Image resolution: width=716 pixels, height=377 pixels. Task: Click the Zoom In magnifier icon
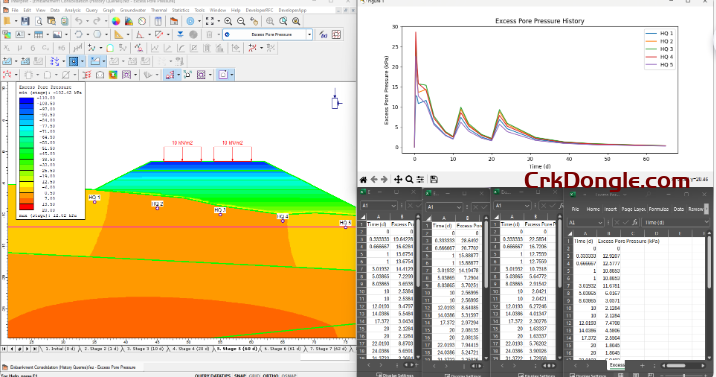point(228,21)
